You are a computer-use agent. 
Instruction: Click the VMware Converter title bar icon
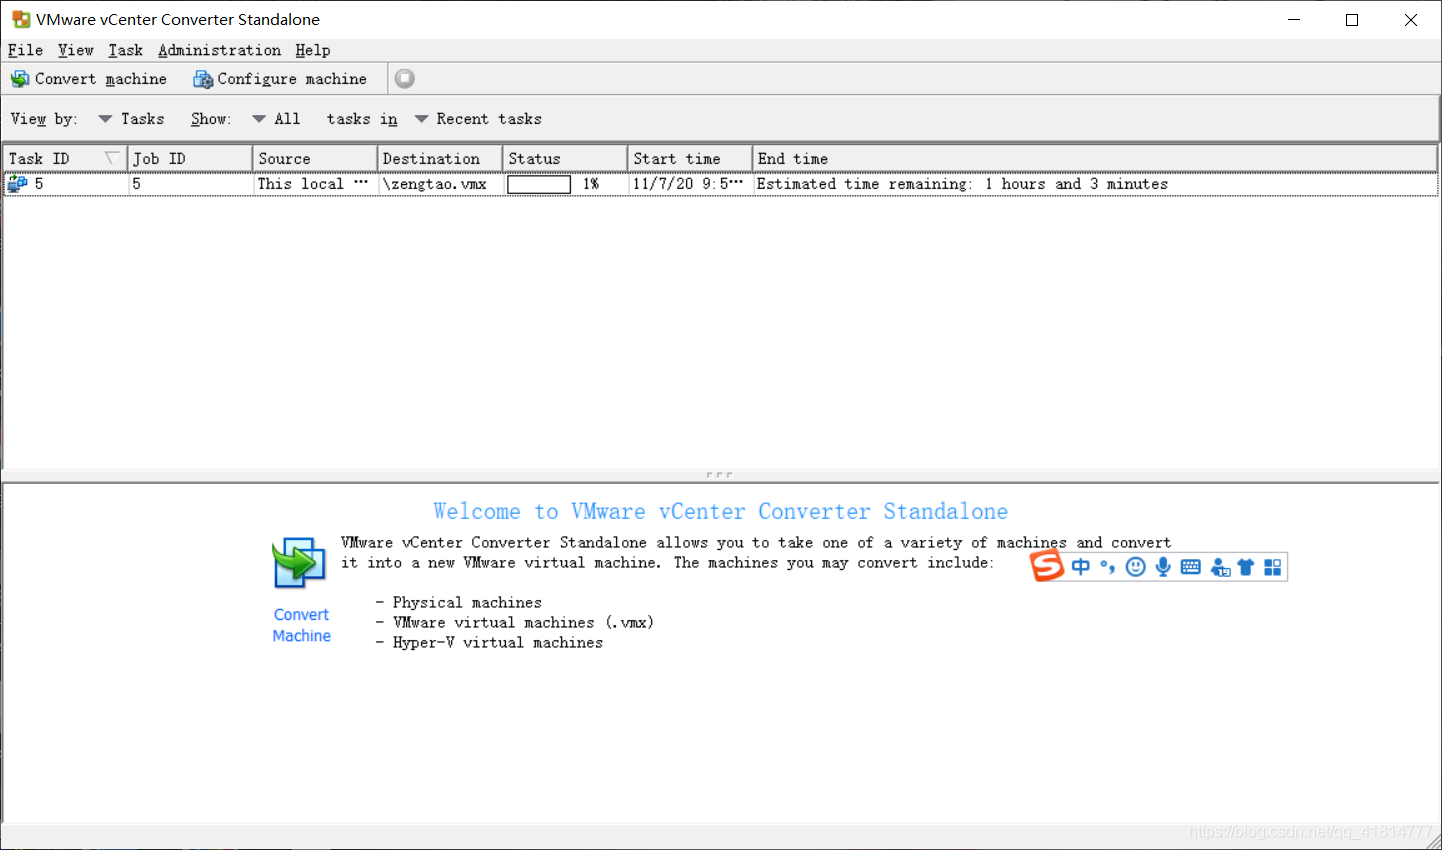click(21, 19)
